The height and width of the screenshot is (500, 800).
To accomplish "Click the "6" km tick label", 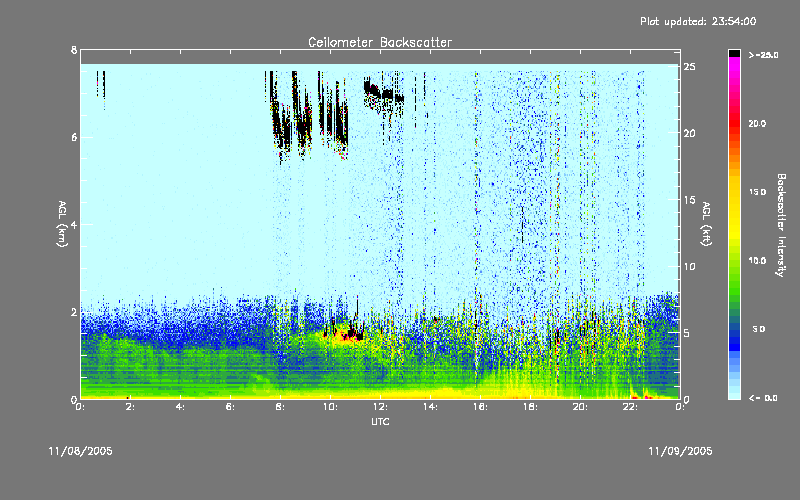I will pos(74,137).
